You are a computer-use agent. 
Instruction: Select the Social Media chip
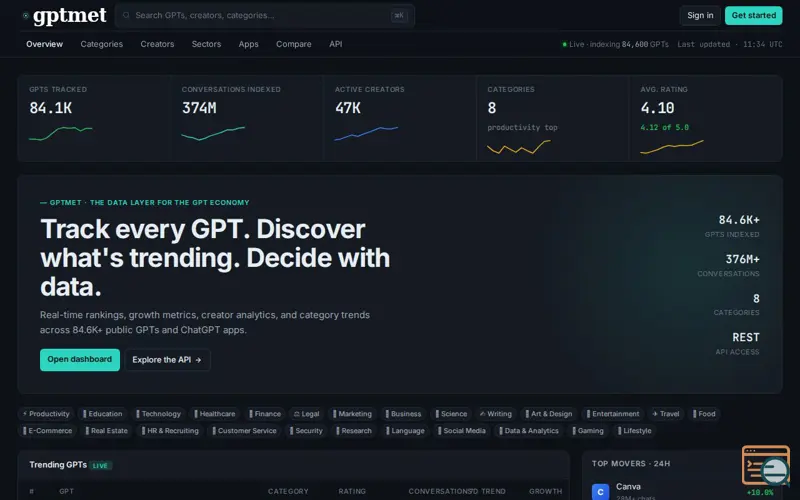pyautogui.click(x=462, y=431)
